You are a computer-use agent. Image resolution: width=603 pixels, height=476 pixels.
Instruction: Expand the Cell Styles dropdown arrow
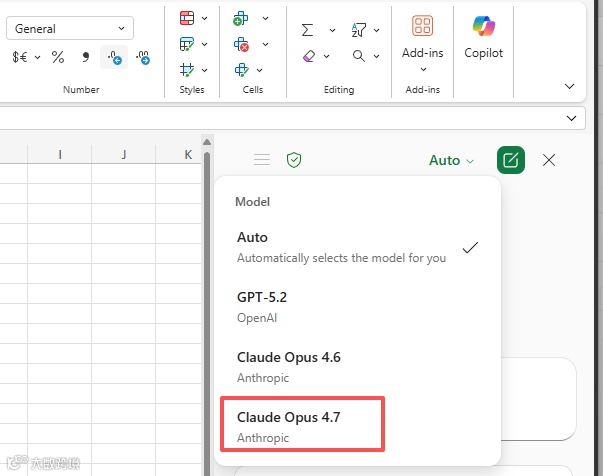click(x=205, y=70)
